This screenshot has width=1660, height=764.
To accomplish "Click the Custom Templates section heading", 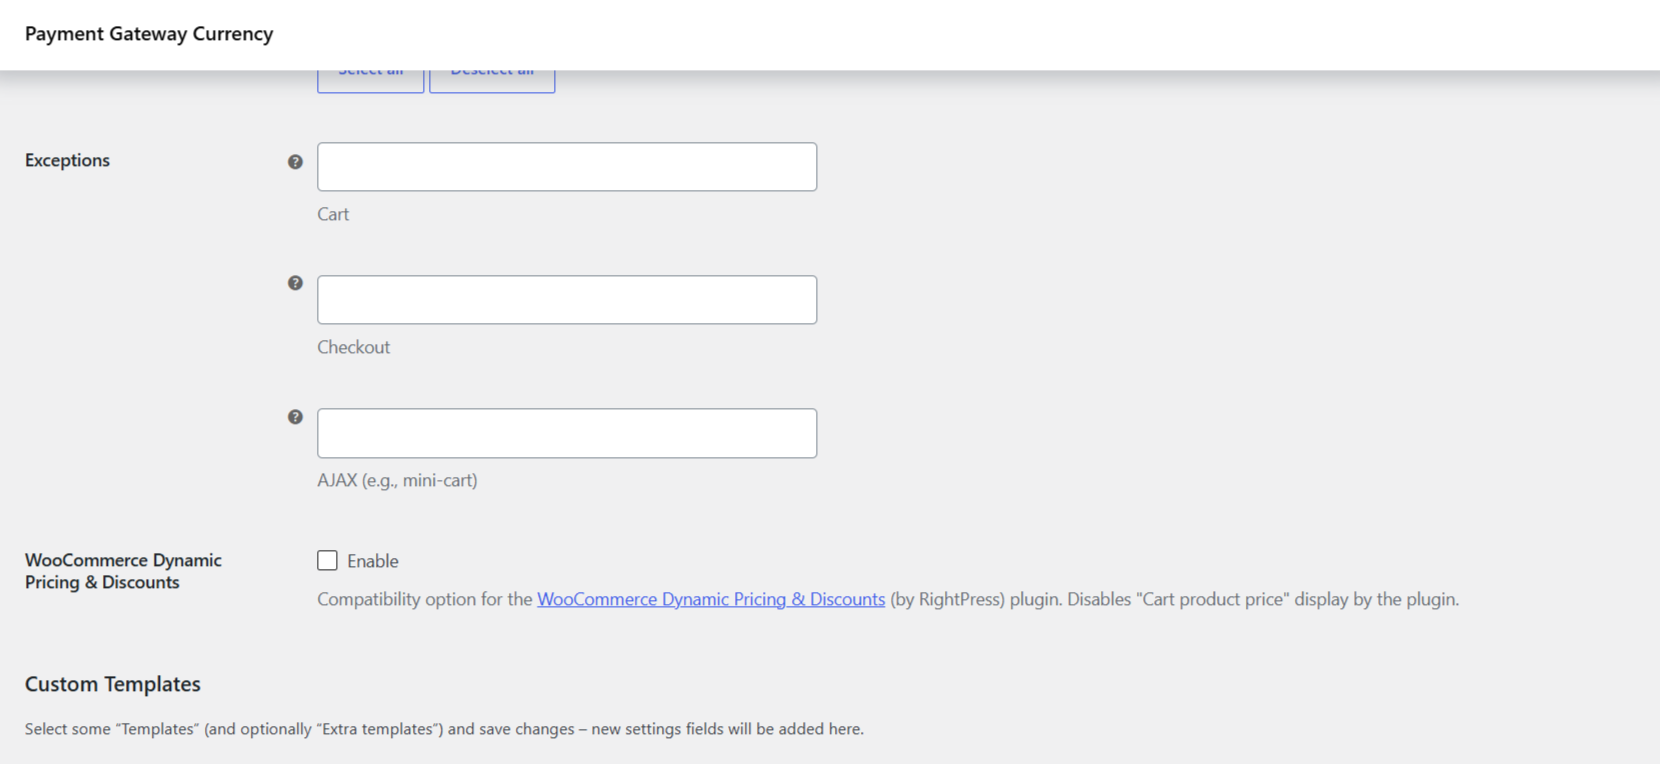I will 113,684.
